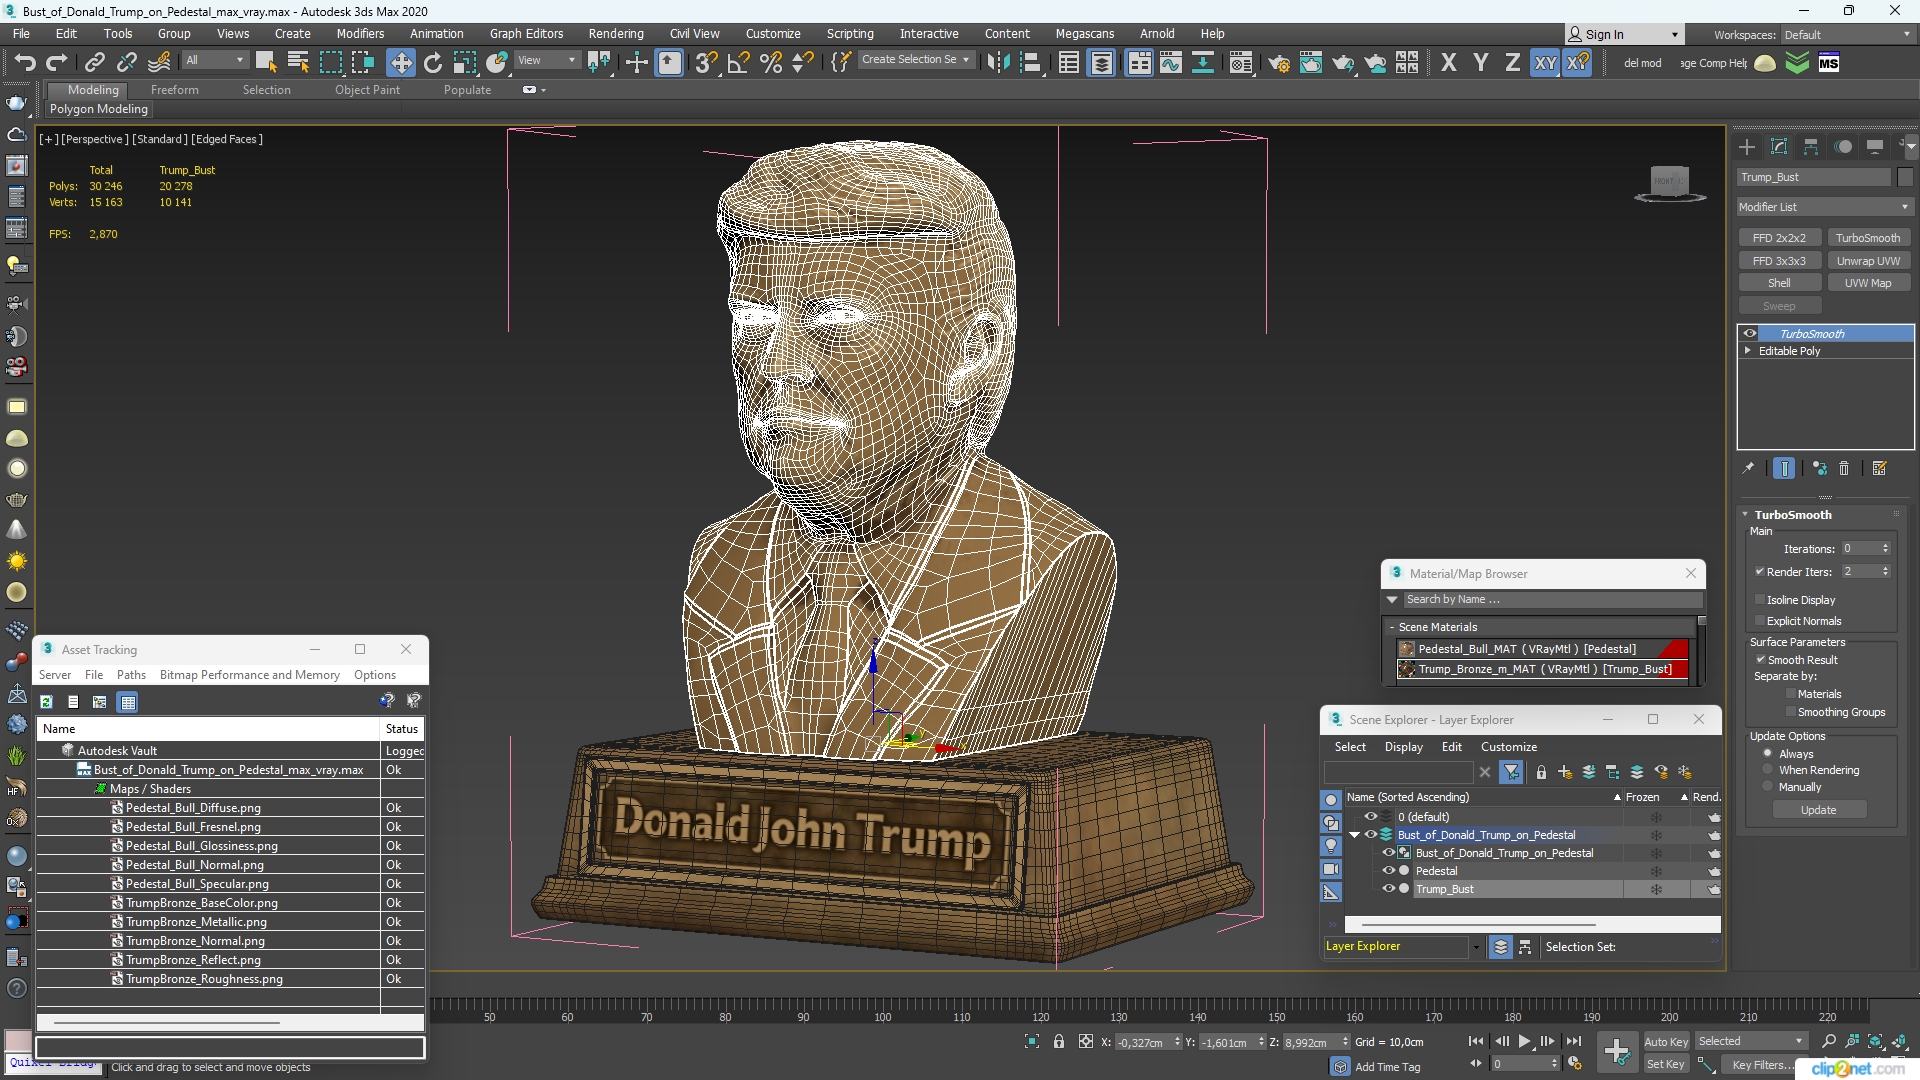Open the Align tool
Viewport: 1920px width, 1080px height.
[1031, 63]
